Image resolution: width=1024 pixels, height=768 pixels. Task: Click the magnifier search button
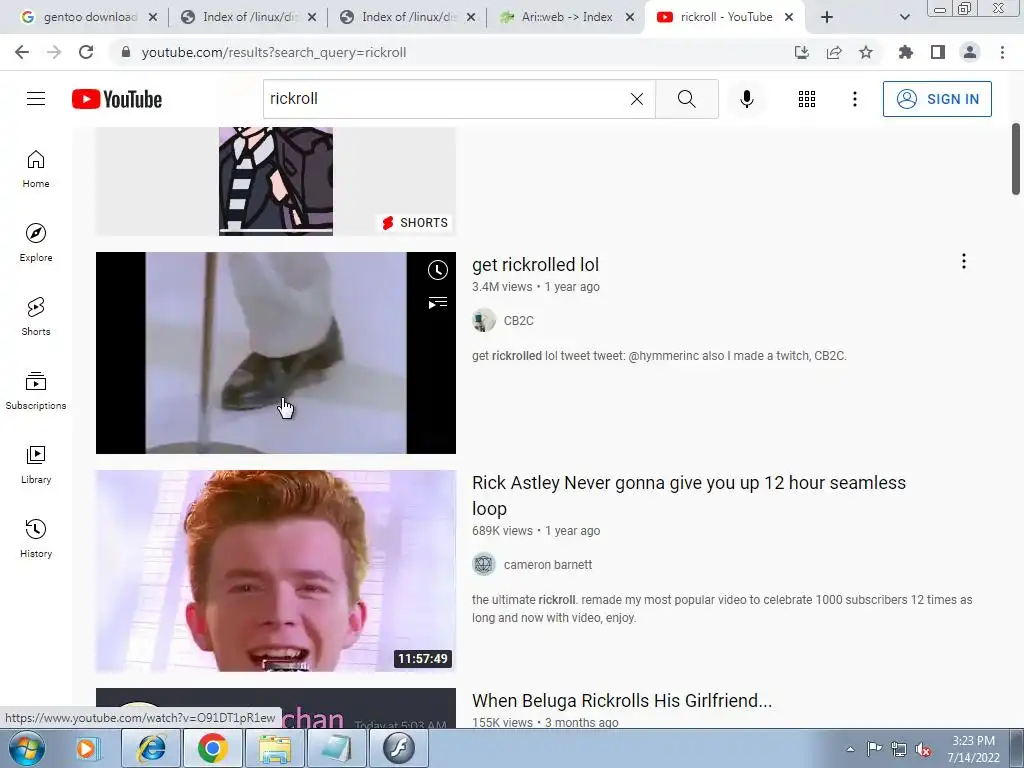click(x=686, y=99)
